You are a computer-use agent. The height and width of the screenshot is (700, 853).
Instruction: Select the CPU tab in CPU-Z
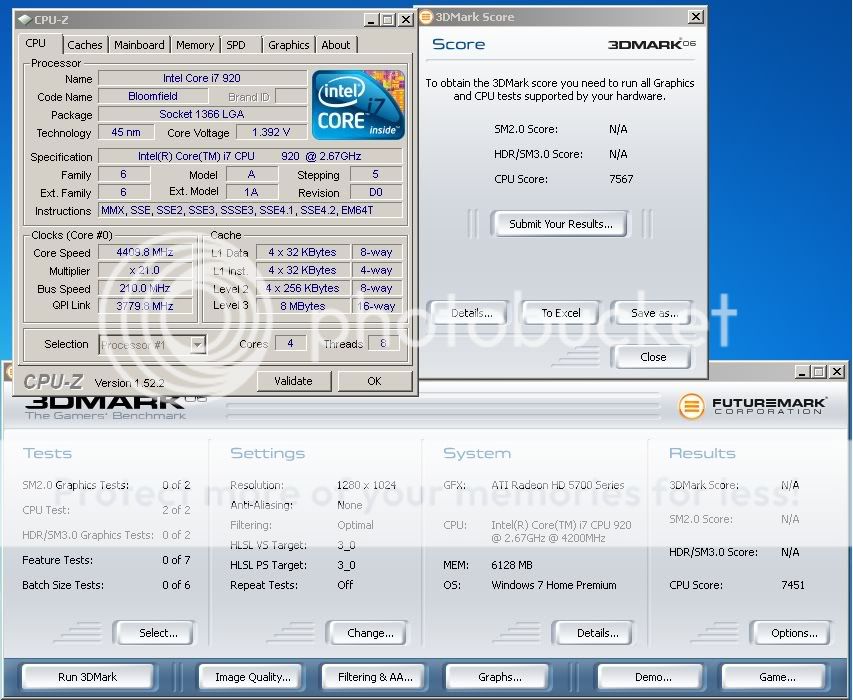tap(36, 44)
